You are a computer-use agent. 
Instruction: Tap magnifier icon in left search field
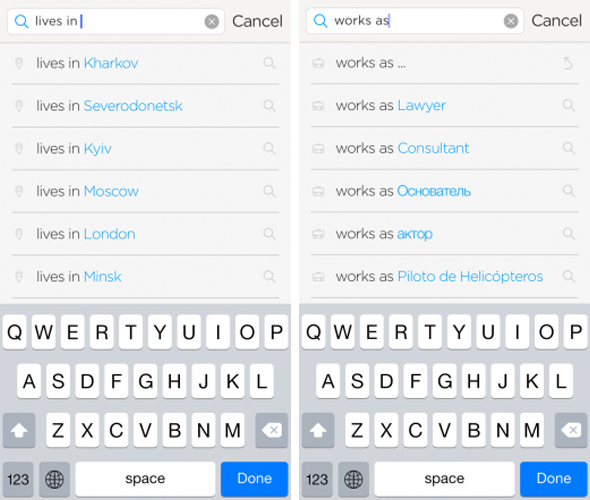[x=21, y=21]
